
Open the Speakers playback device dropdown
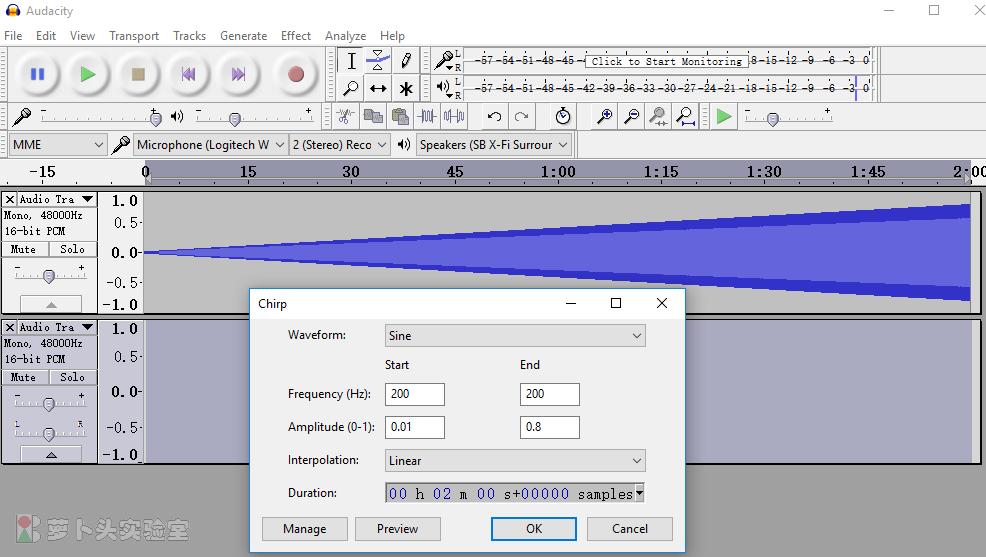(x=494, y=145)
